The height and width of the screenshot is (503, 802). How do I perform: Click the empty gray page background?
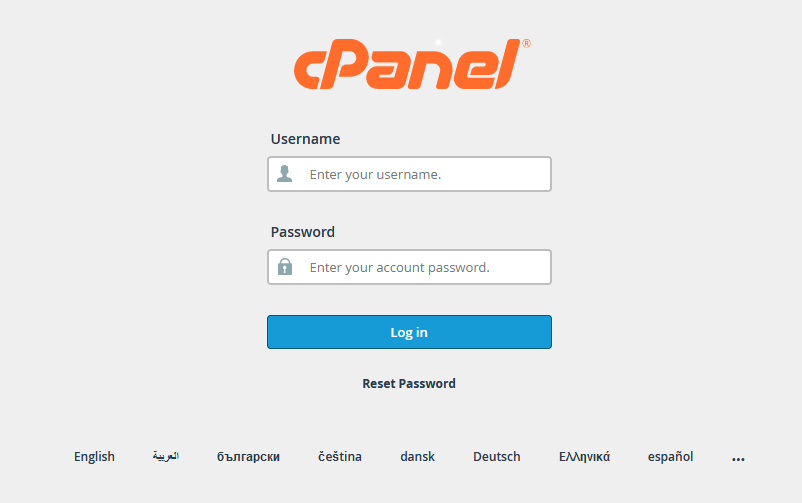[x=128, y=230]
